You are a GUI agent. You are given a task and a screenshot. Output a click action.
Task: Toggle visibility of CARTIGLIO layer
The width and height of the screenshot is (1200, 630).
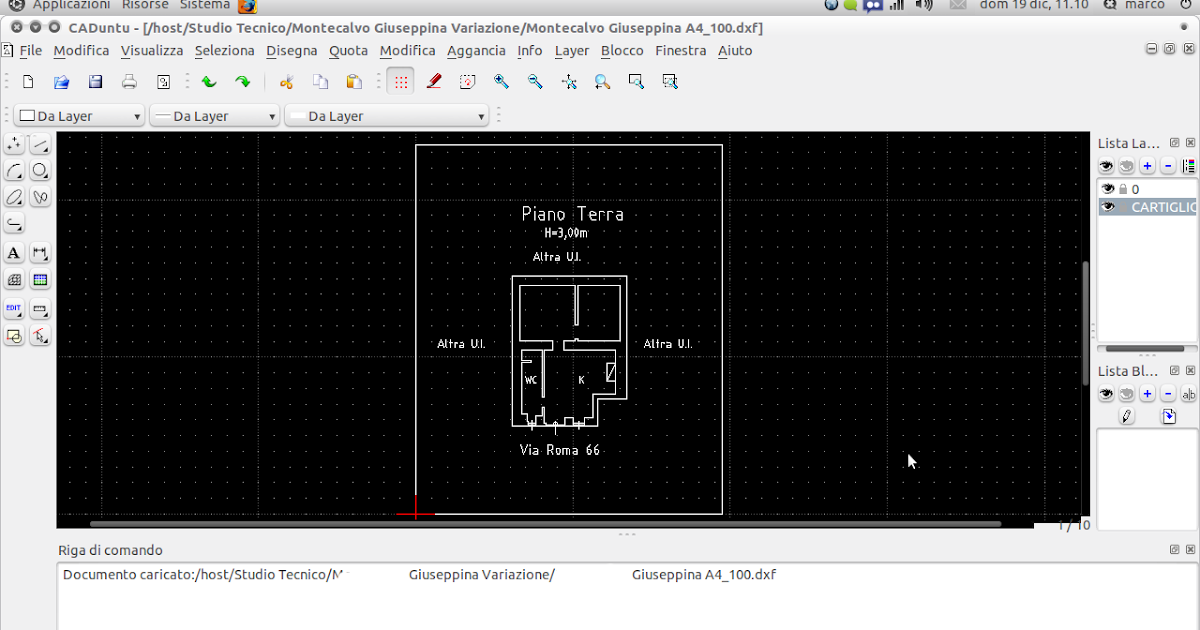(x=1108, y=207)
